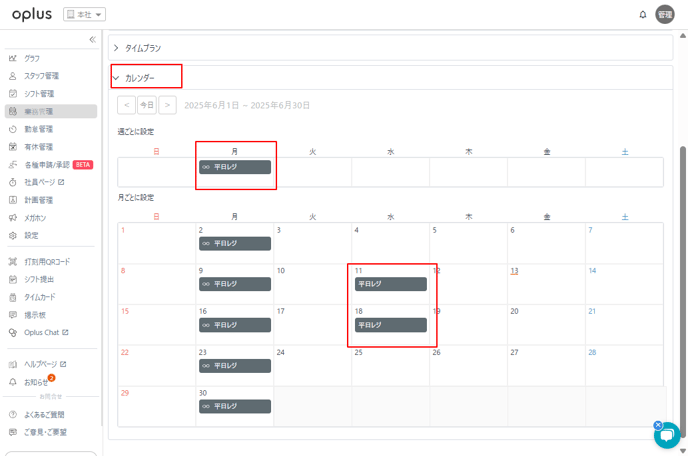
Task: Open the user avatar menu
Action: (665, 14)
